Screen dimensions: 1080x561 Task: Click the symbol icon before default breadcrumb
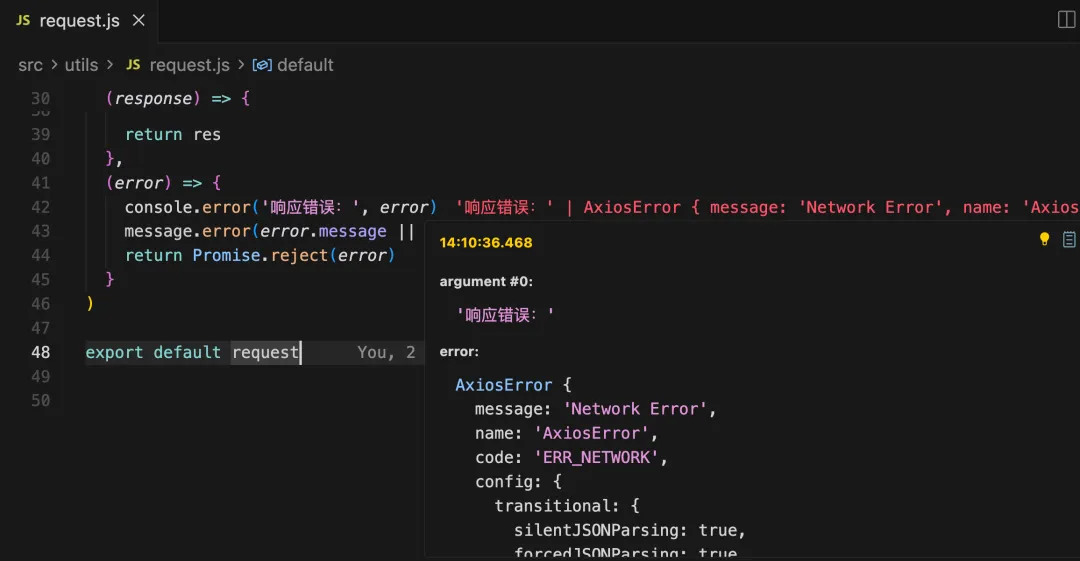[262, 65]
